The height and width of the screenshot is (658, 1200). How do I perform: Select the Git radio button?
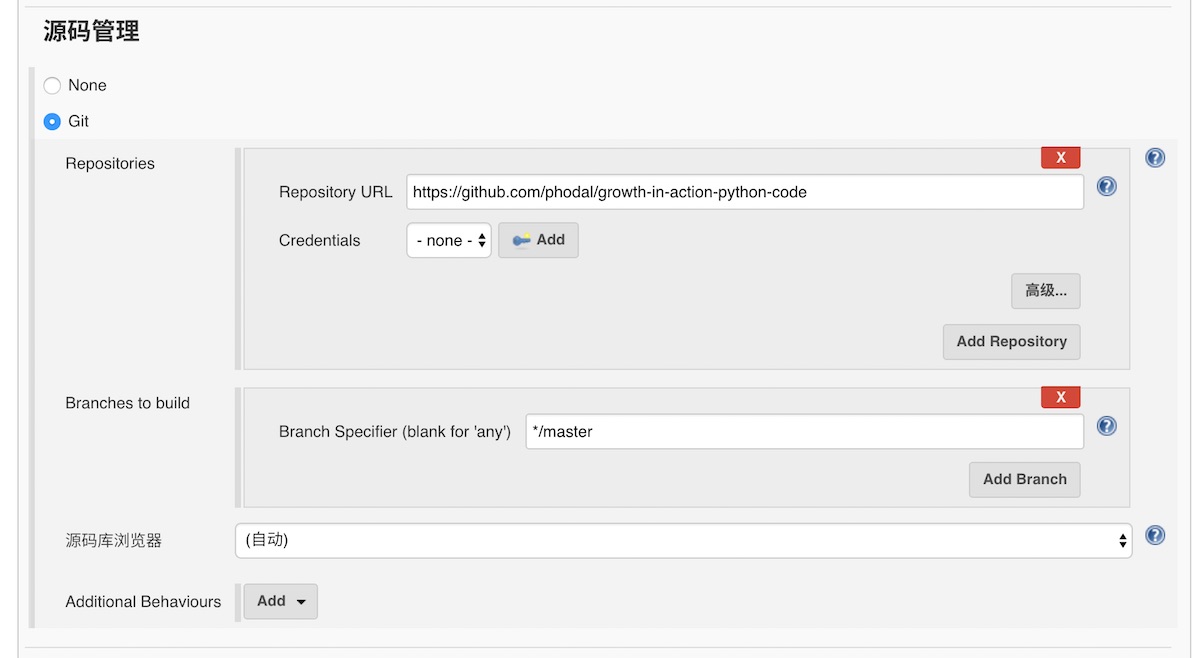click(52, 122)
